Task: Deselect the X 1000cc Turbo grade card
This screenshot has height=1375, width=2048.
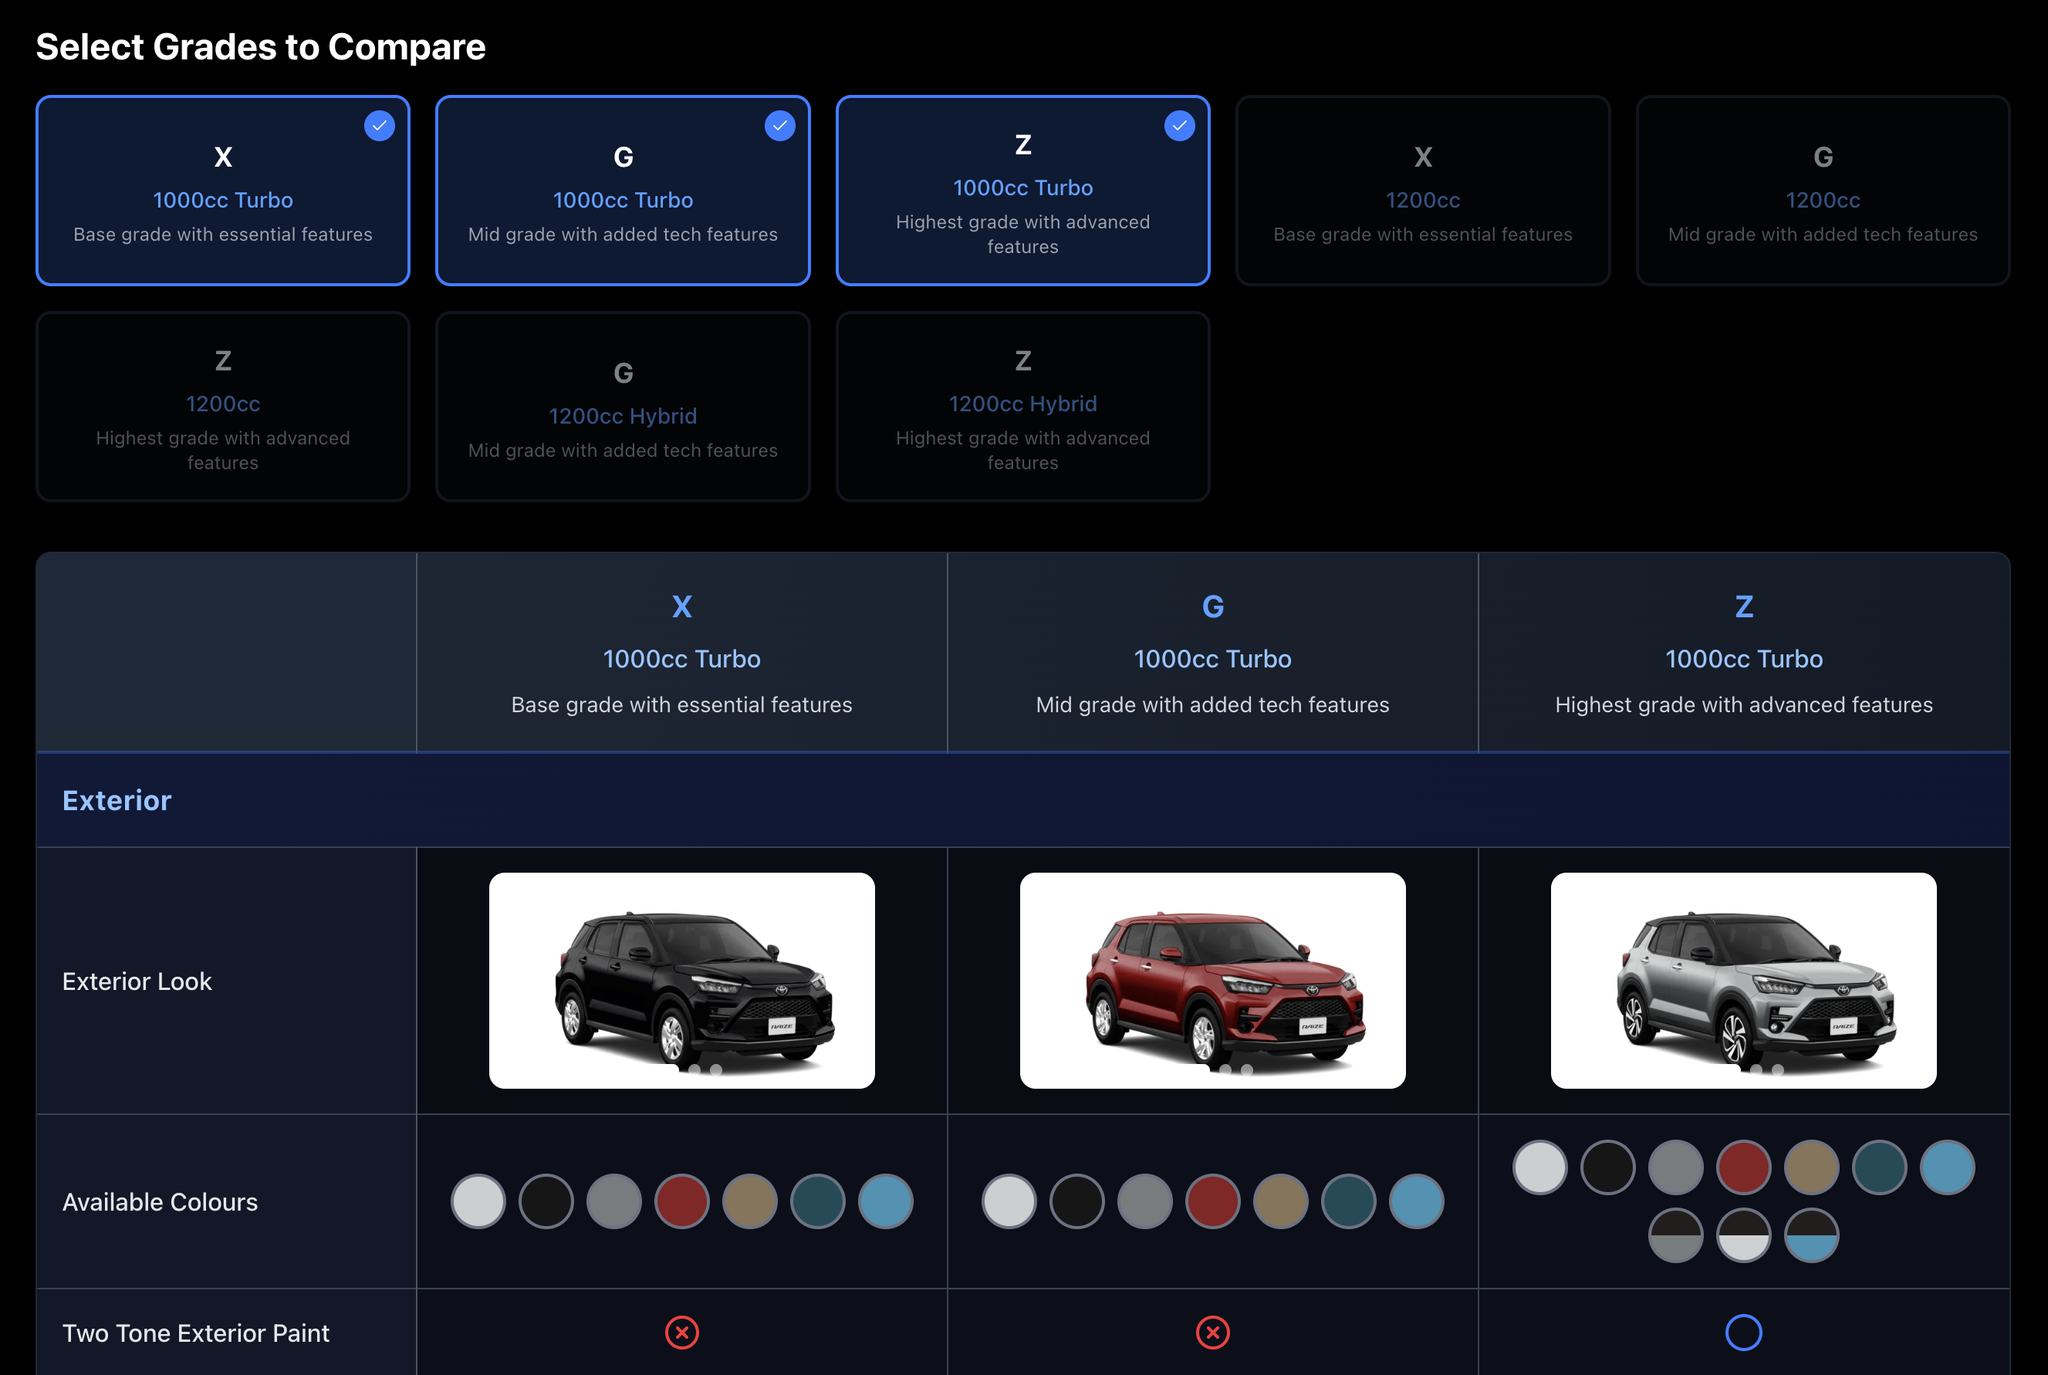Action: (x=223, y=191)
